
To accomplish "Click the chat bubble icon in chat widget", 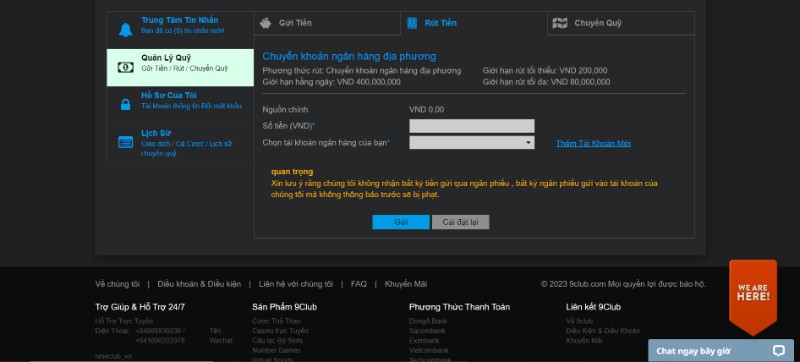I will point(778,351).
